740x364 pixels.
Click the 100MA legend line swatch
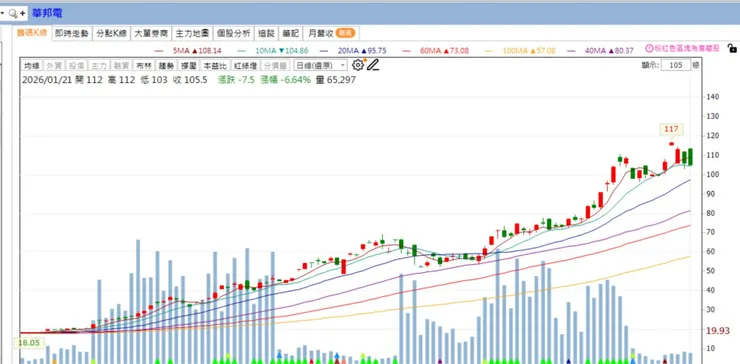point(489,51)
